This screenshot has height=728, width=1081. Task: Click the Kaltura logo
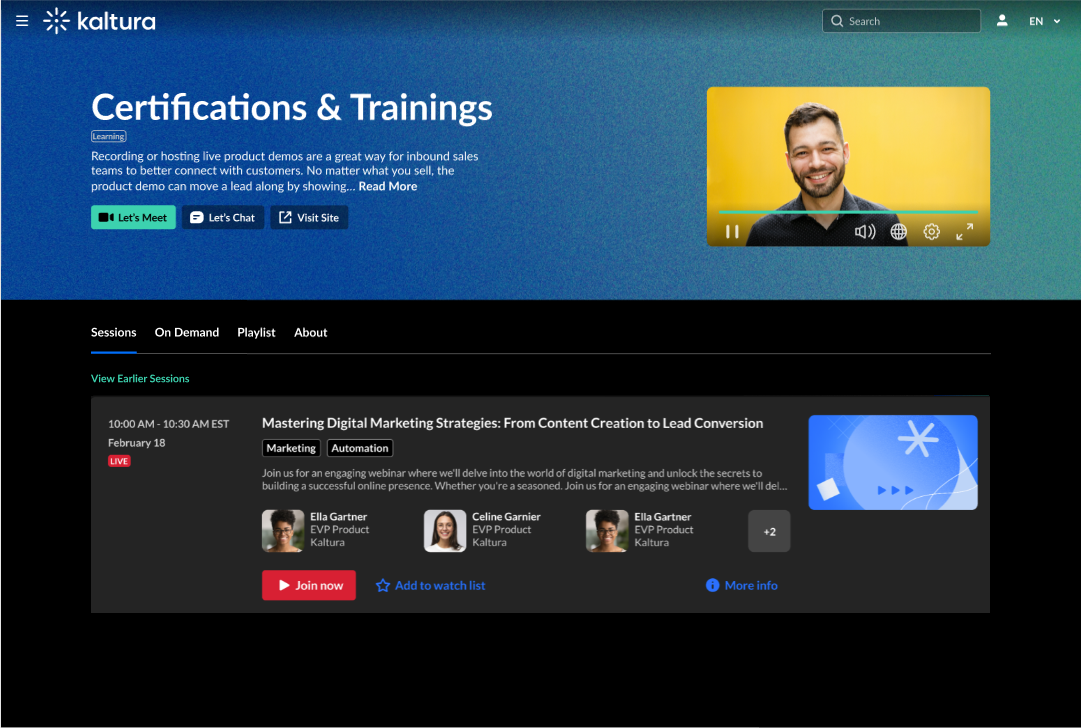pyautogui.click(x=99, y=21)
